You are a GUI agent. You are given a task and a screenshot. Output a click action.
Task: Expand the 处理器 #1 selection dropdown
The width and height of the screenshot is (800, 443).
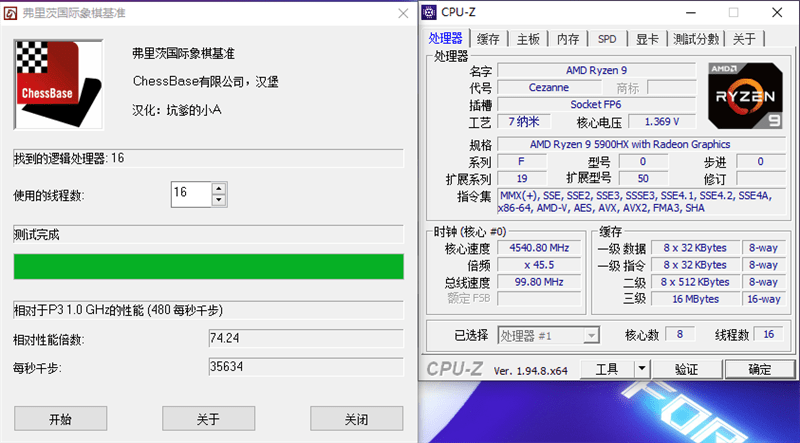point(591,336)
